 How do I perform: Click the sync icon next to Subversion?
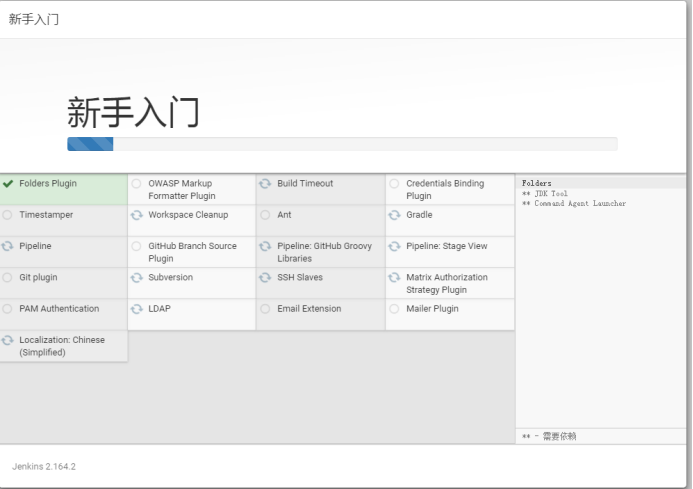coord(137,278)
